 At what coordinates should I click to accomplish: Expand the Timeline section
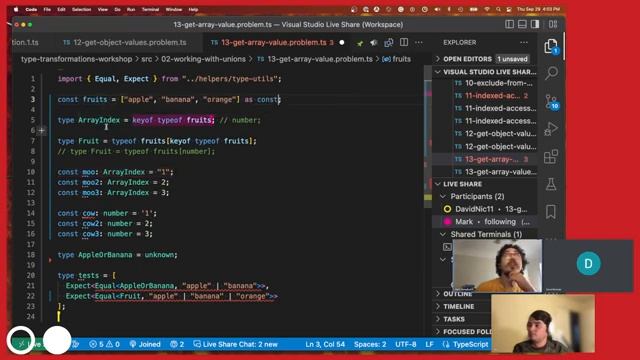(459, 307)
